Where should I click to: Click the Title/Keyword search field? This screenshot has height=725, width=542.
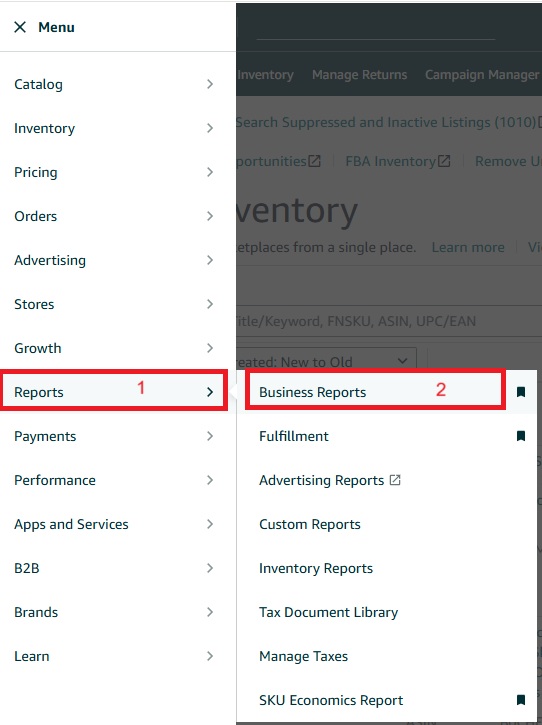[x=388, y=321]
